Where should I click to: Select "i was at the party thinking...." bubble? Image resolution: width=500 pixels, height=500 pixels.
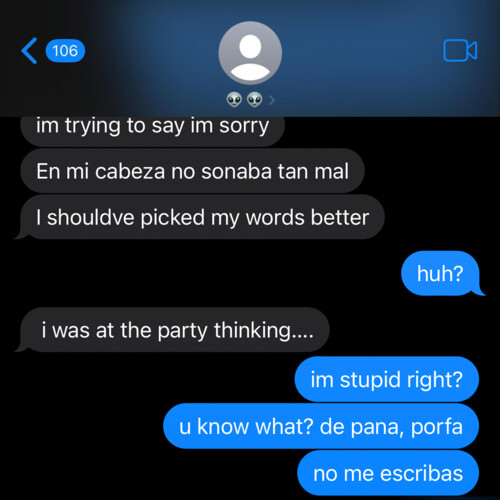tap(173, 330)
